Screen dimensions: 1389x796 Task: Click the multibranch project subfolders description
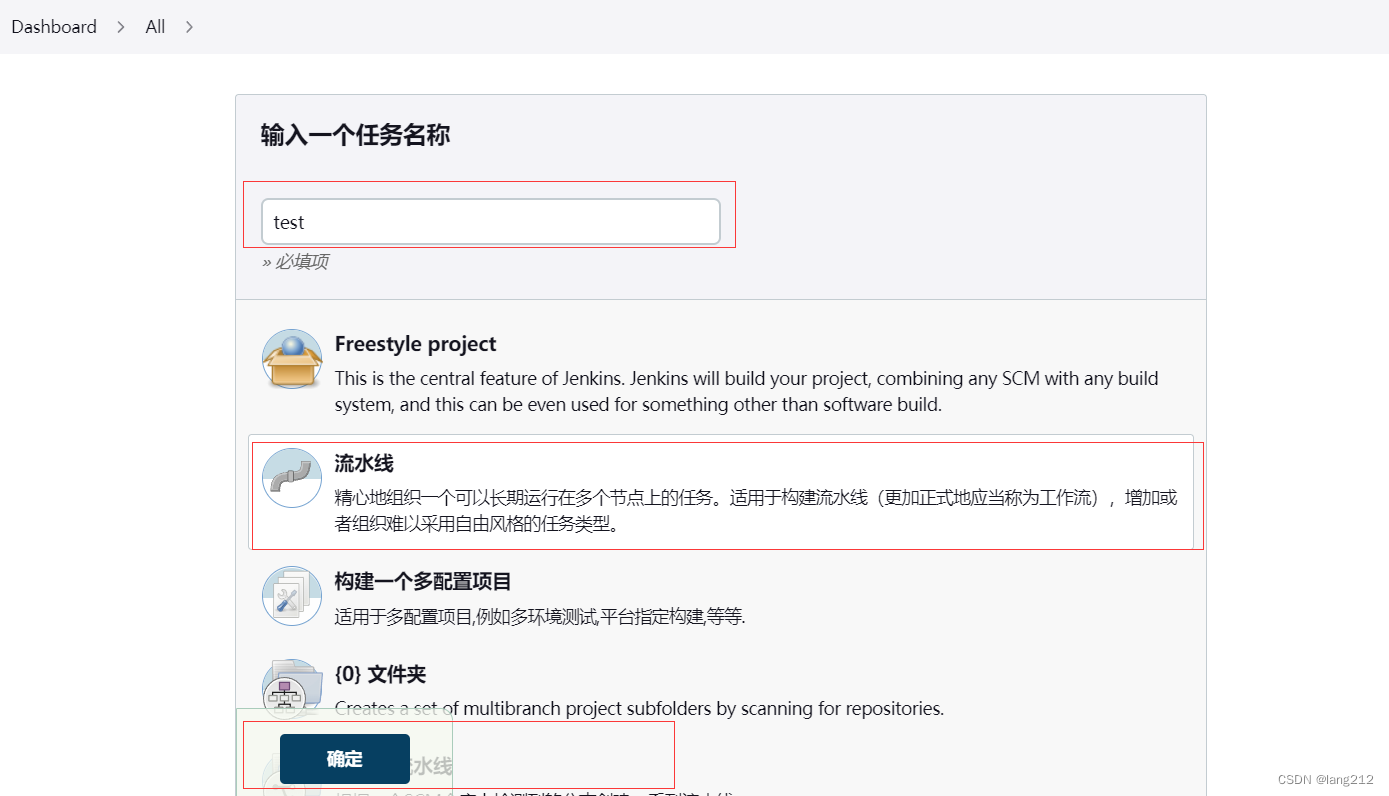(639, 709)
